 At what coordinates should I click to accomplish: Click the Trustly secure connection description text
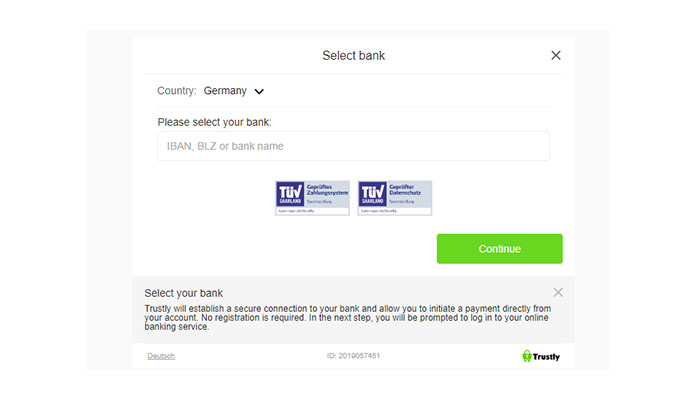tap(348, 317)
